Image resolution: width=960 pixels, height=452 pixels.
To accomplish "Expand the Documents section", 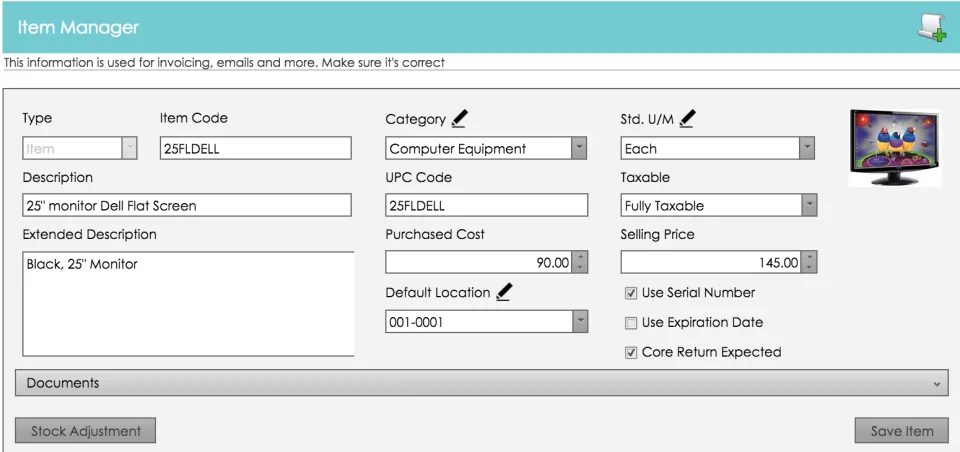I will [x=481, y=383].
